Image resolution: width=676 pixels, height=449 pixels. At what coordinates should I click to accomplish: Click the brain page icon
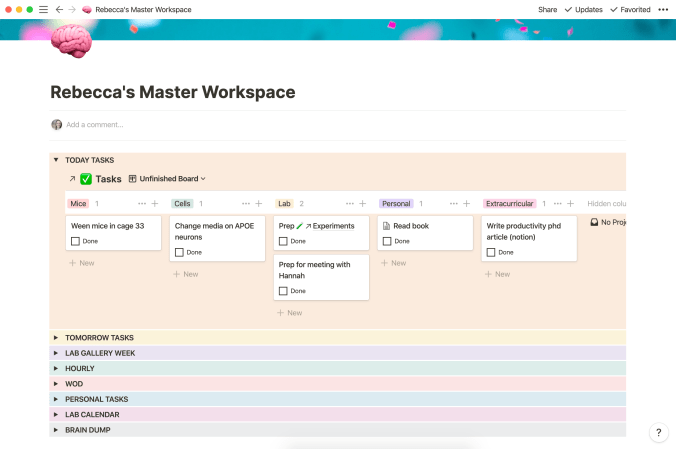click(71, 41)
